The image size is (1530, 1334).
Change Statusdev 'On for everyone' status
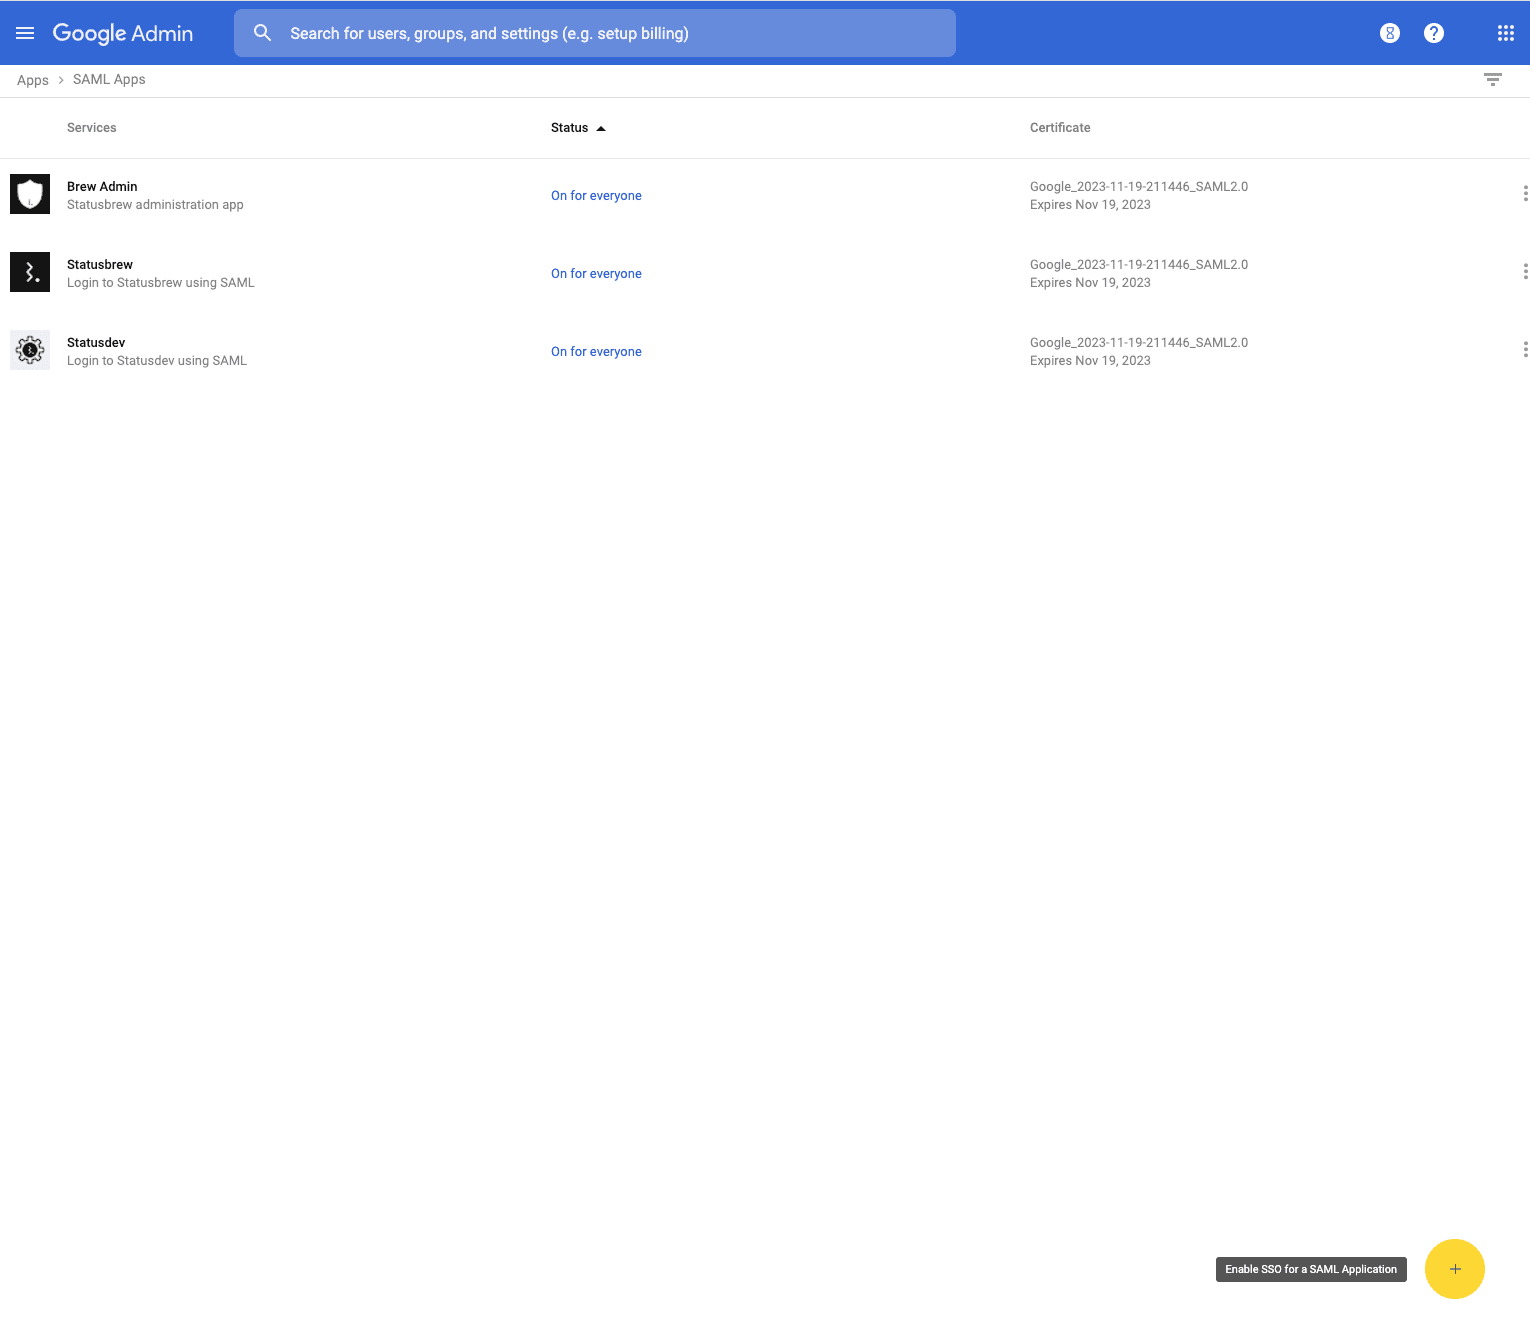tap(596, 352)
